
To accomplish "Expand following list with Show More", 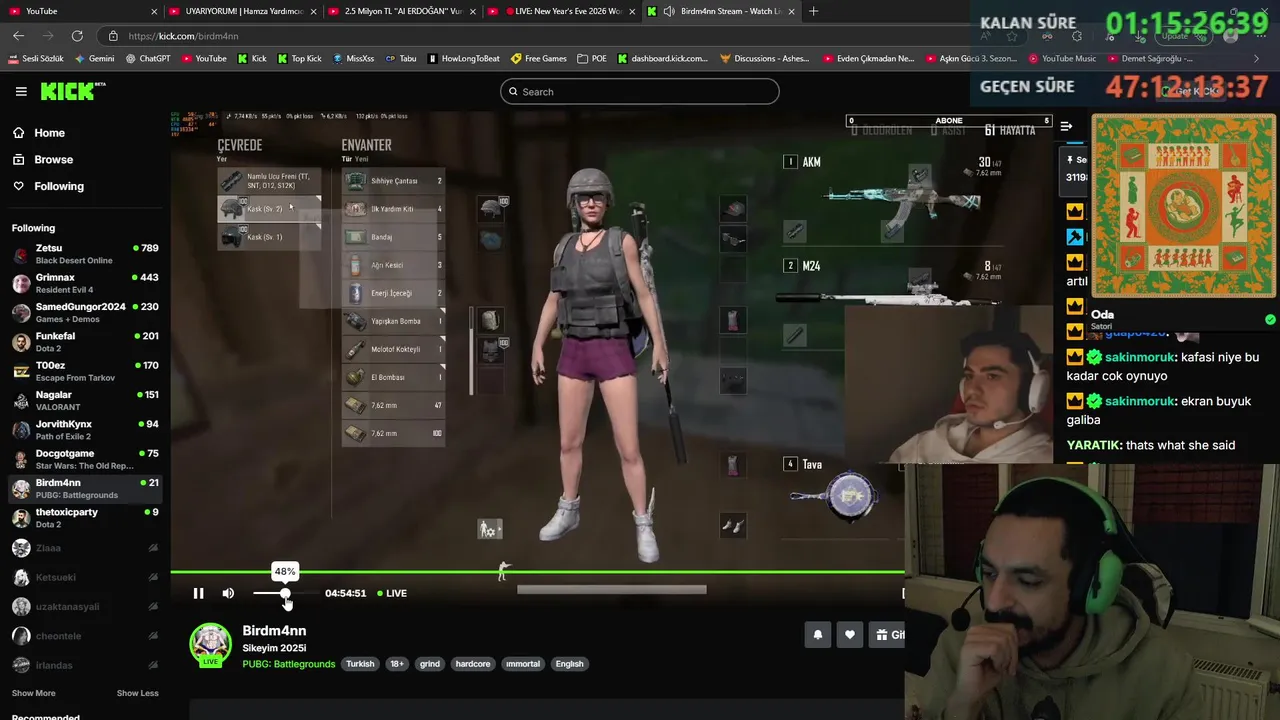I will [33, 693].
